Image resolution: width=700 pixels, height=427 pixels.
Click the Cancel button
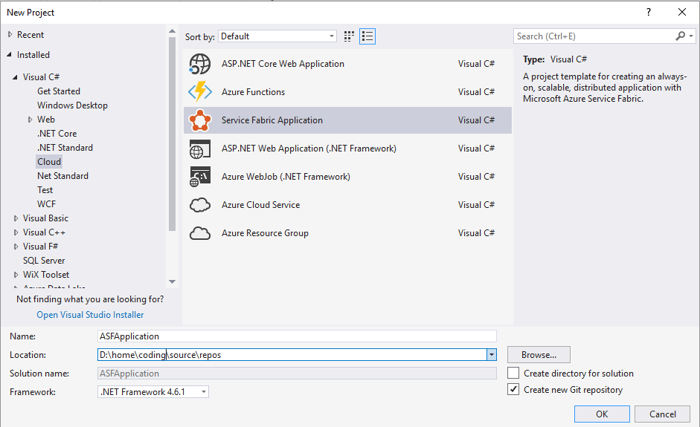click(662, 414)
